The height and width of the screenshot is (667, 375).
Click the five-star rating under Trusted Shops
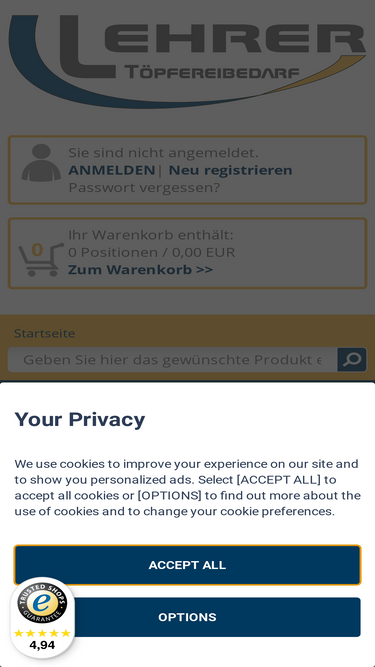click(x=42, y=633)
